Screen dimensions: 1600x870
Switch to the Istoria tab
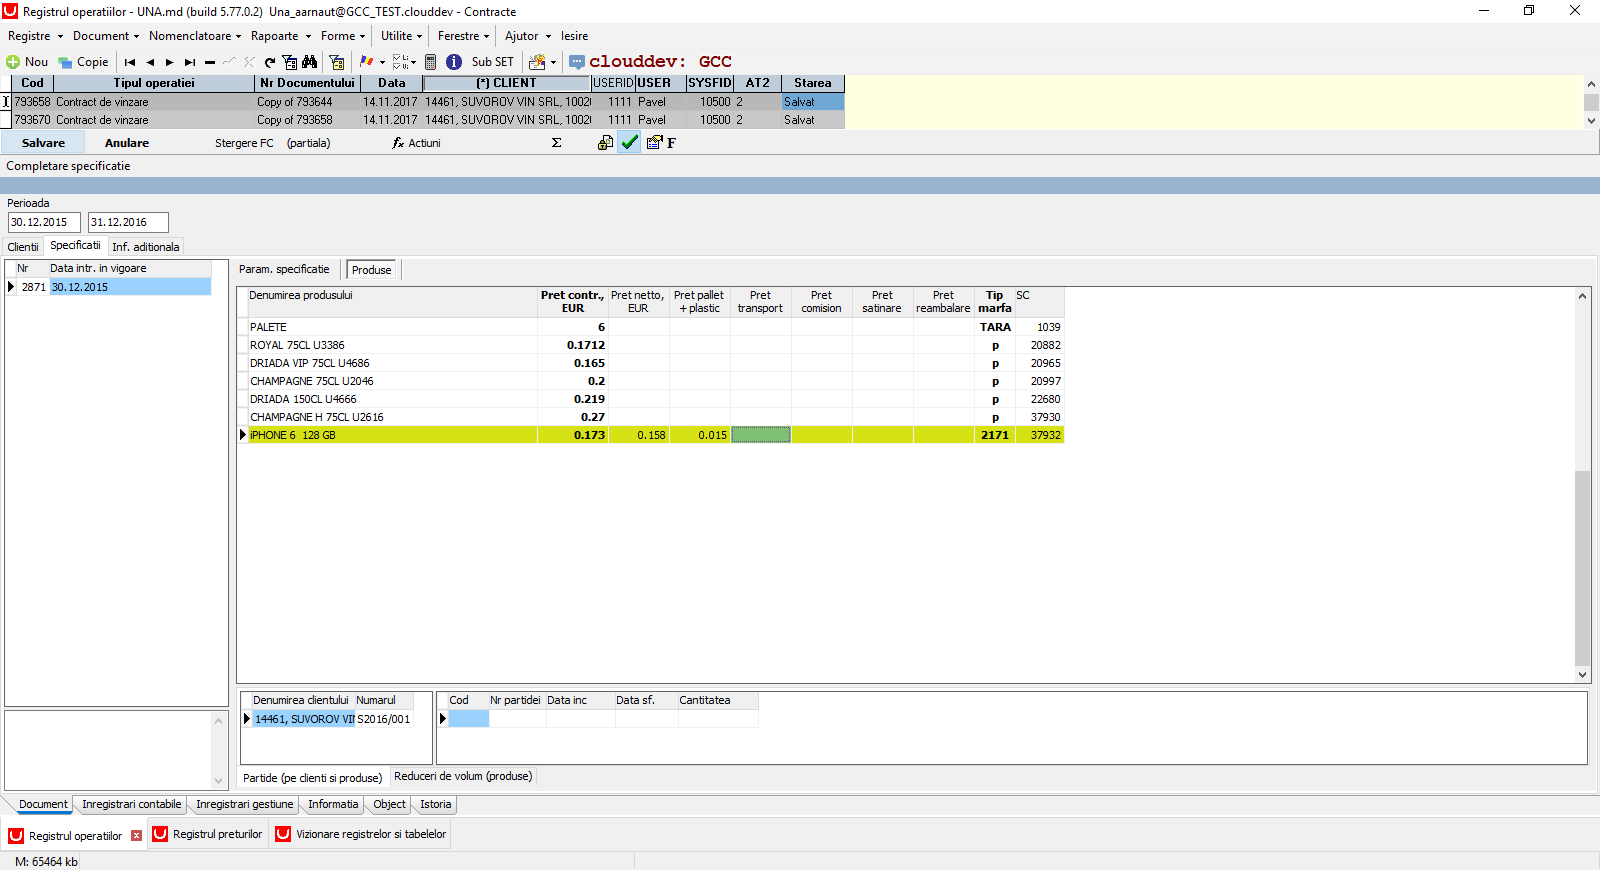pos(436,804)
